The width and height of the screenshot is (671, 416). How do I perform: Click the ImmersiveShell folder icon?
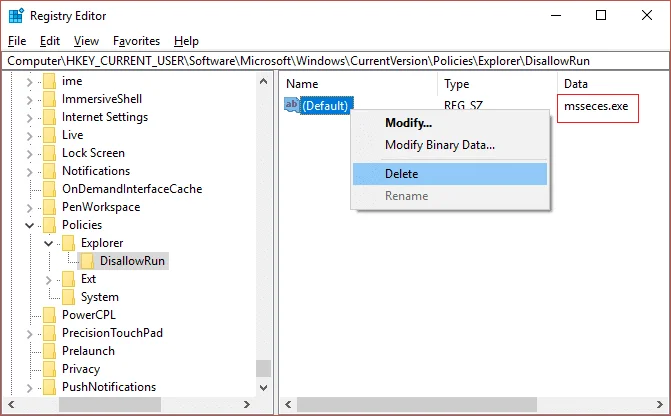point(49,99)
